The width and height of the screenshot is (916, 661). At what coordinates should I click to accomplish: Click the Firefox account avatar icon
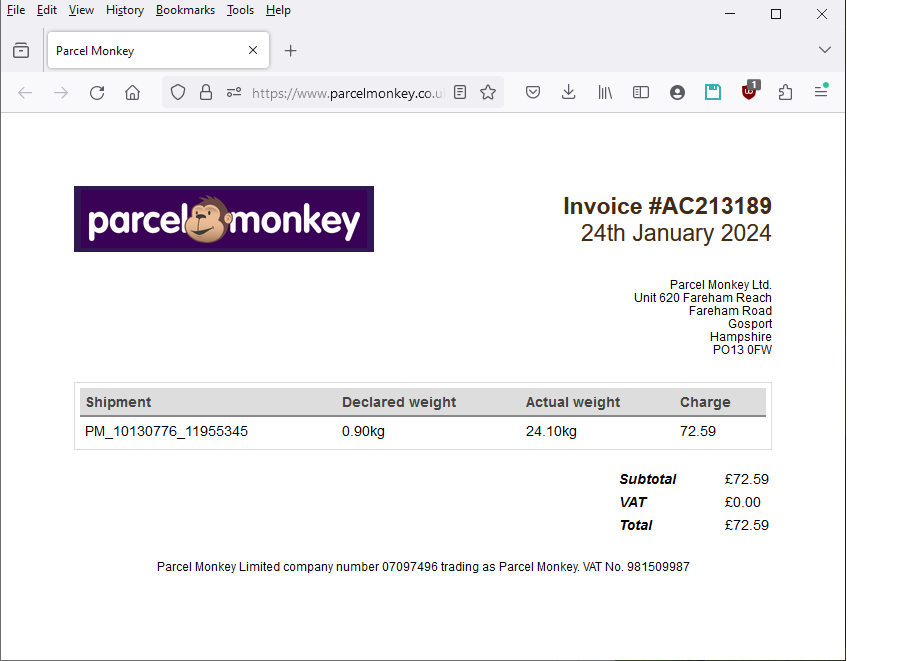(677, 93)
